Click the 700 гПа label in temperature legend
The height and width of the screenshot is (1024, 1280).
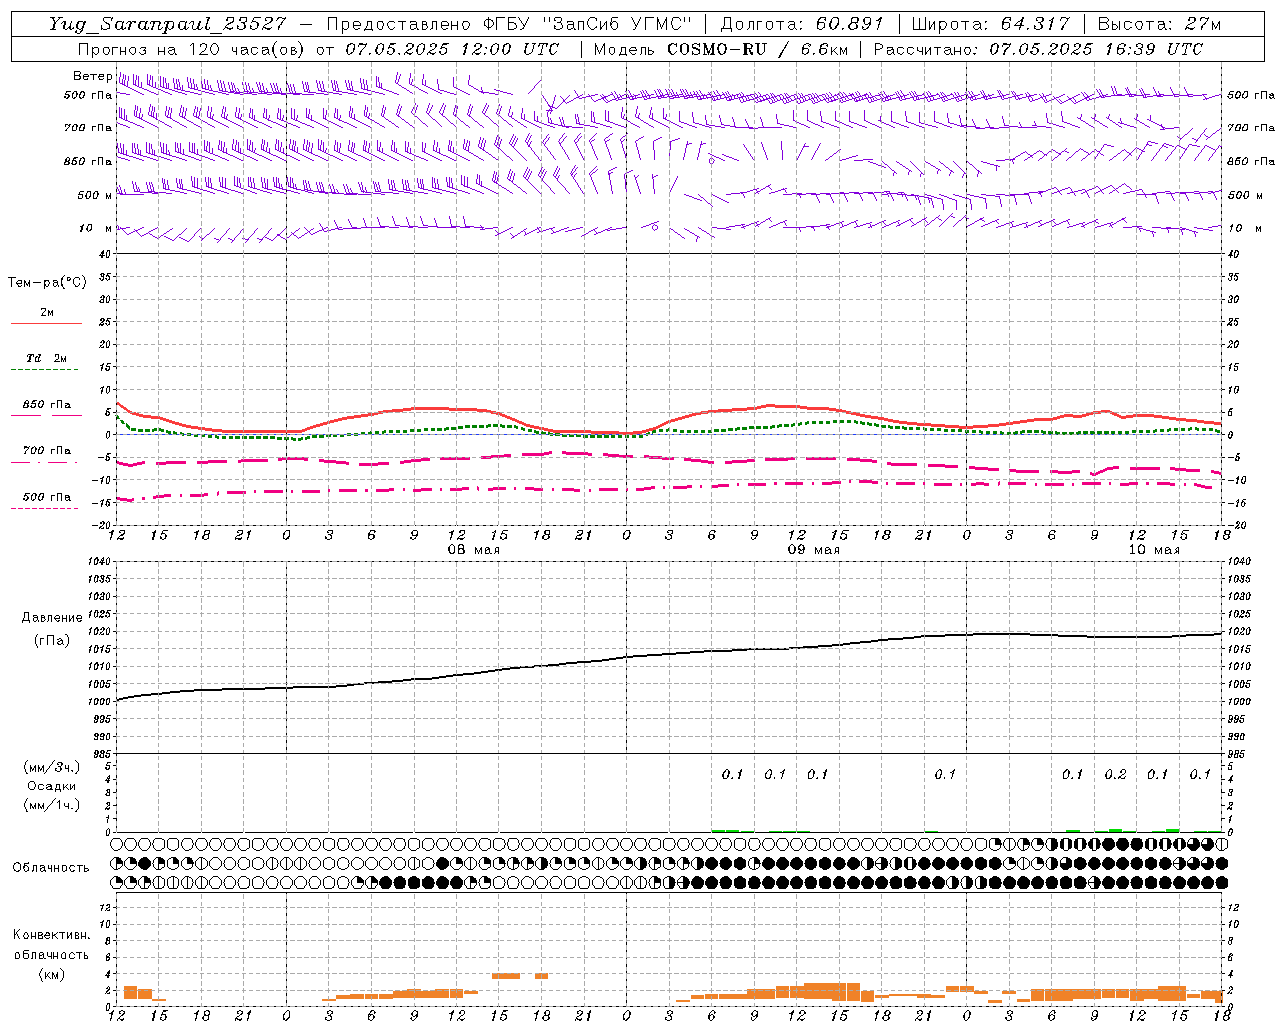point(47,450)
